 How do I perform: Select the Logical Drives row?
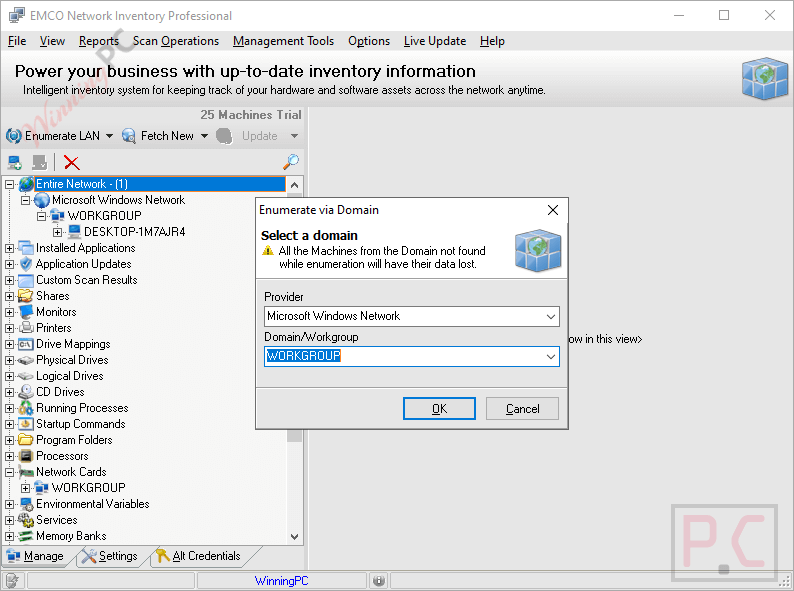tap(69, 376)
